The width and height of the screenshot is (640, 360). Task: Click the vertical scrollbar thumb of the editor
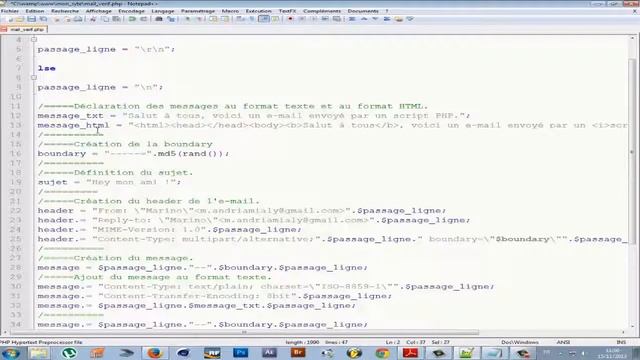point(632,151)
